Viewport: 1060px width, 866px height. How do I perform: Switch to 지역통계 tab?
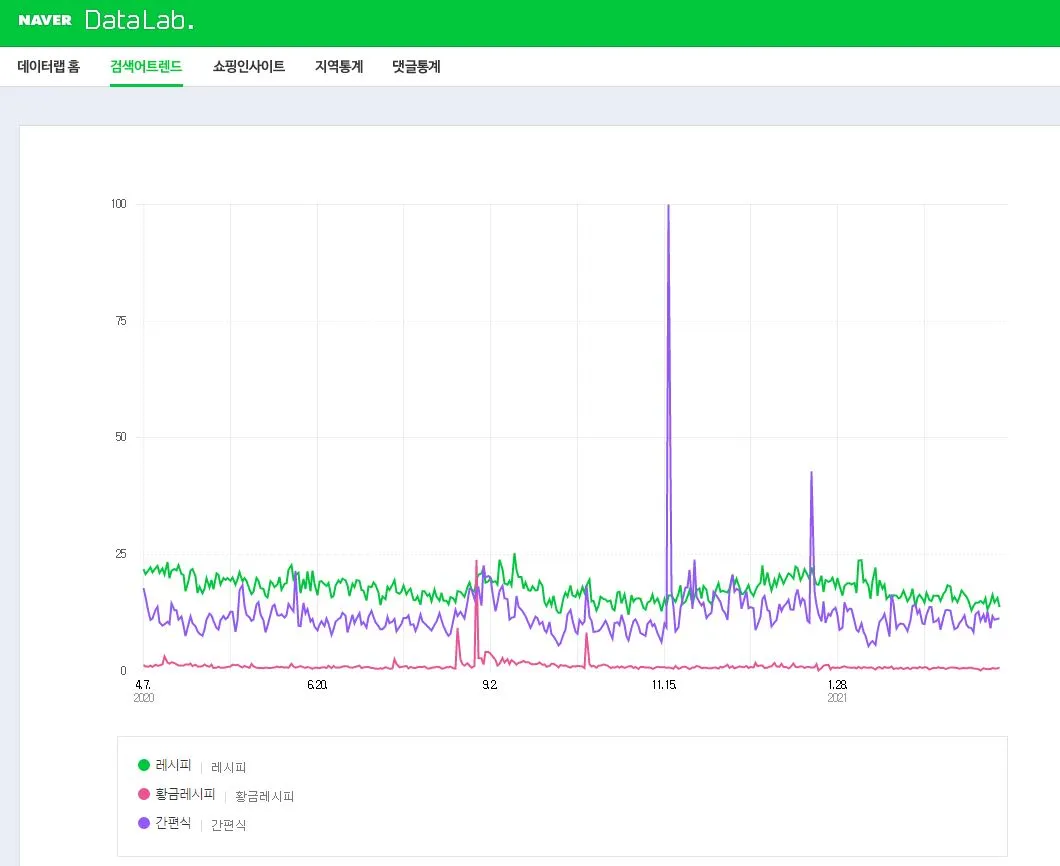coord(339,66)
